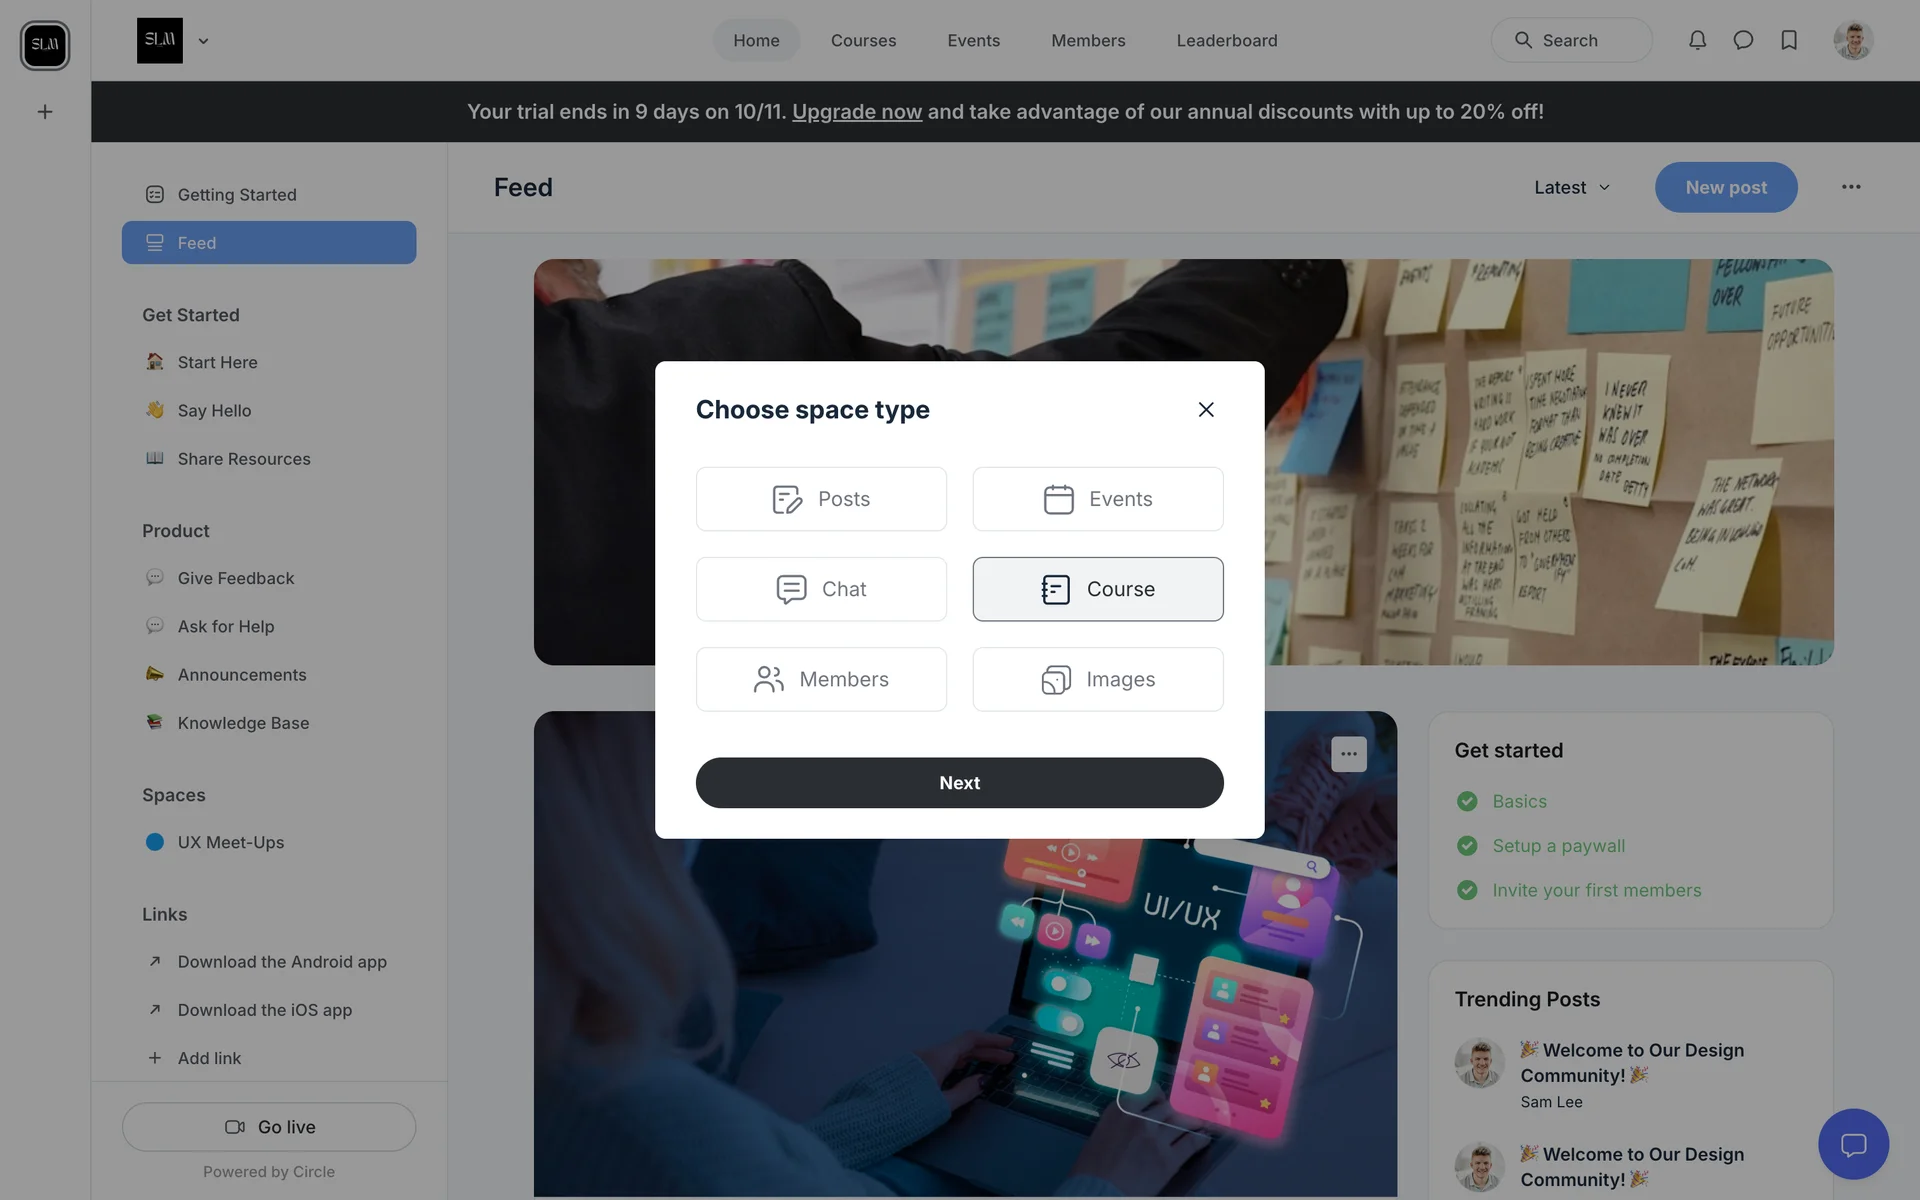
Task: Select the Events space type
Action: [1098, 499]
